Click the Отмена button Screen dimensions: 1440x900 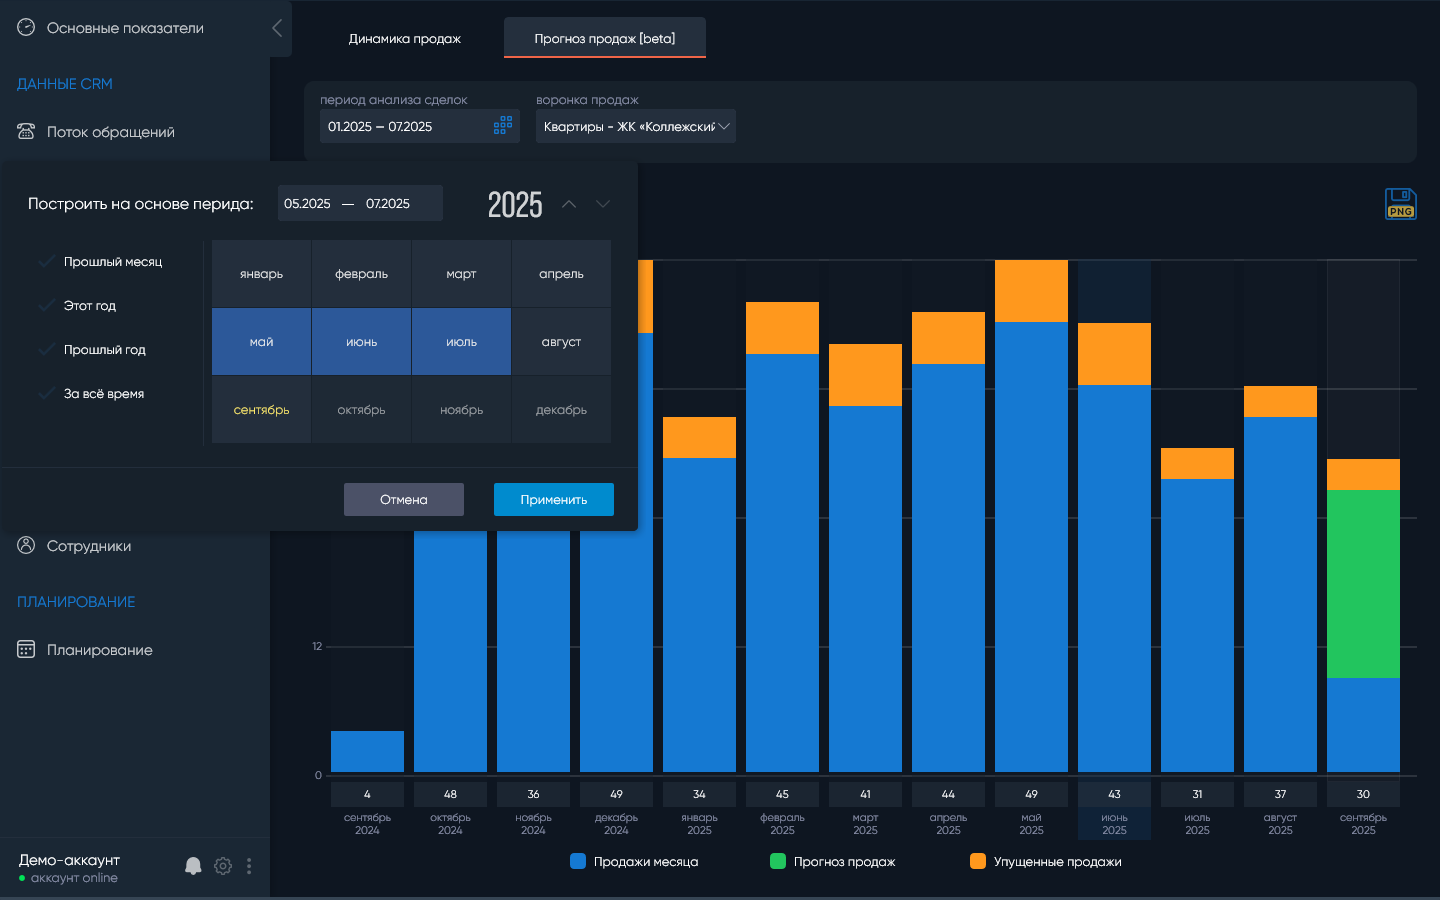404,499
